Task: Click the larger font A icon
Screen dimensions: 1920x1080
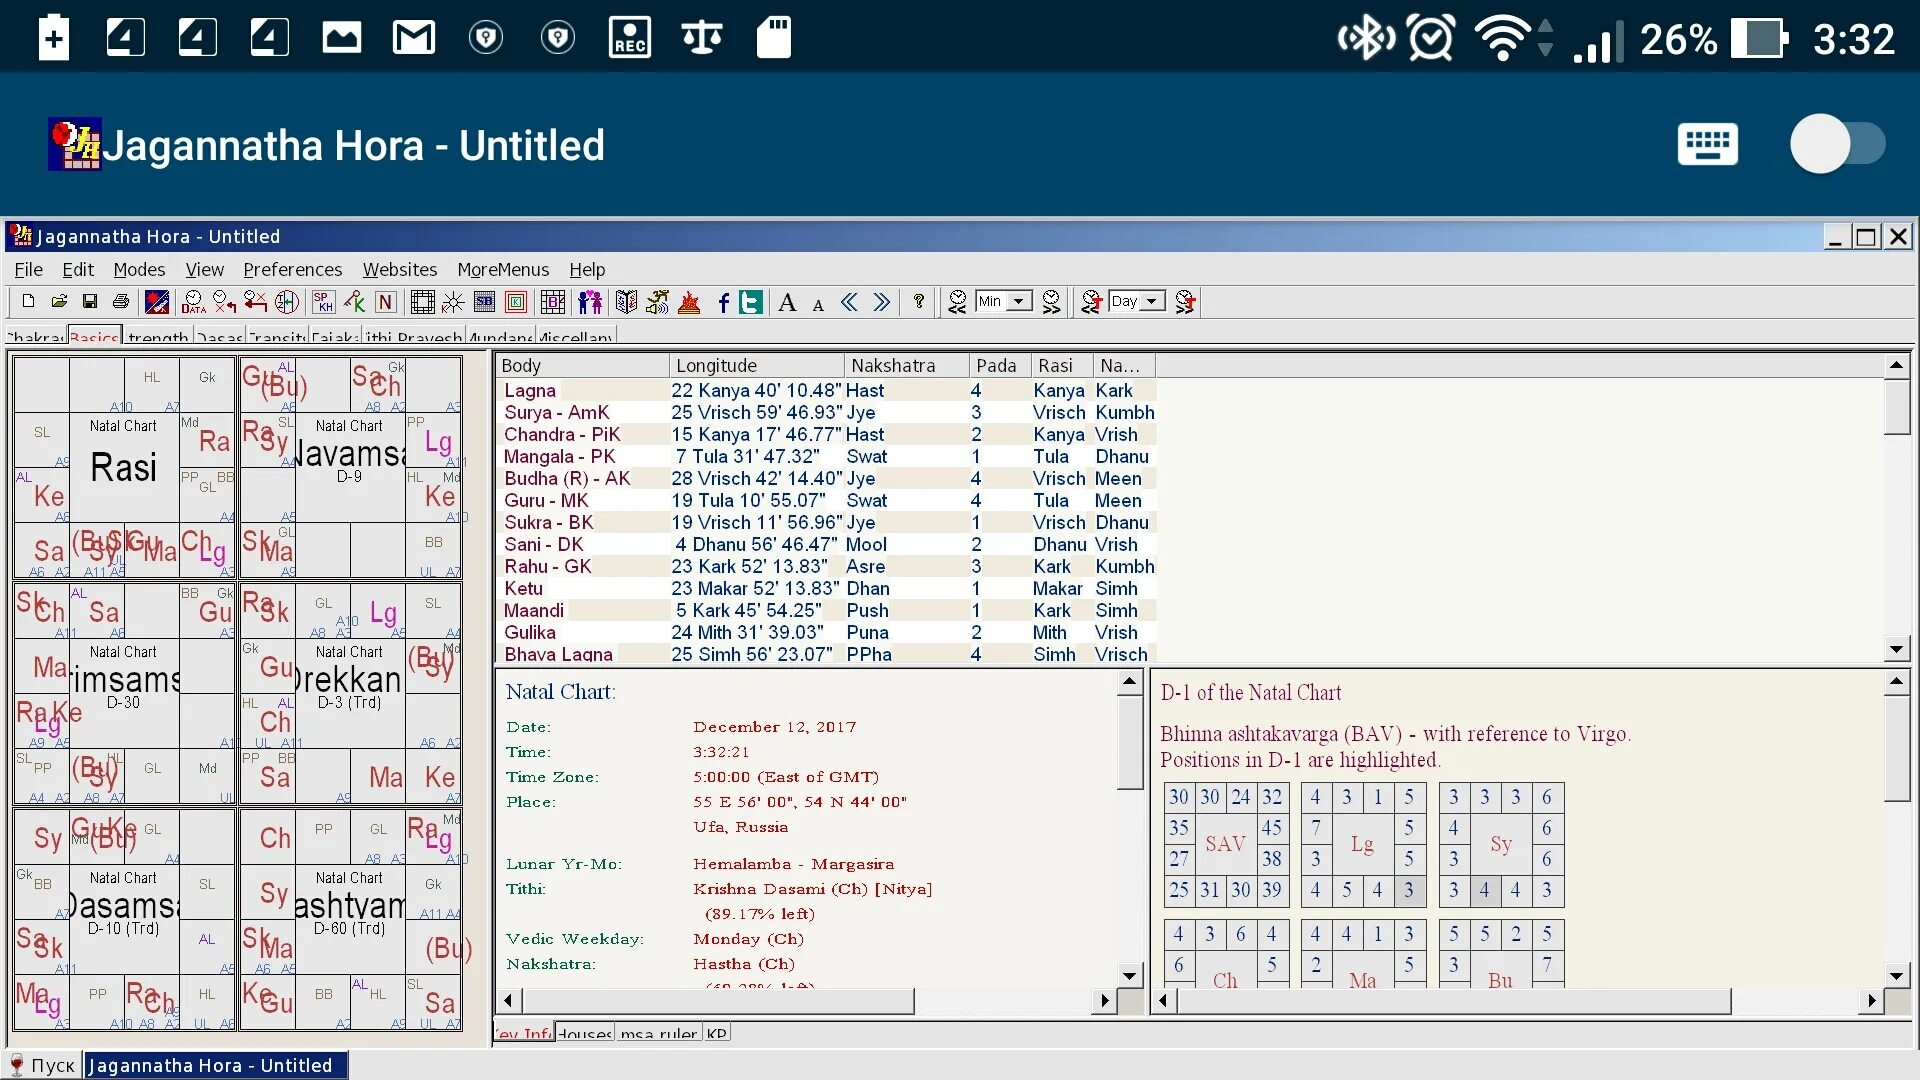Action: (x=787, y=302)
